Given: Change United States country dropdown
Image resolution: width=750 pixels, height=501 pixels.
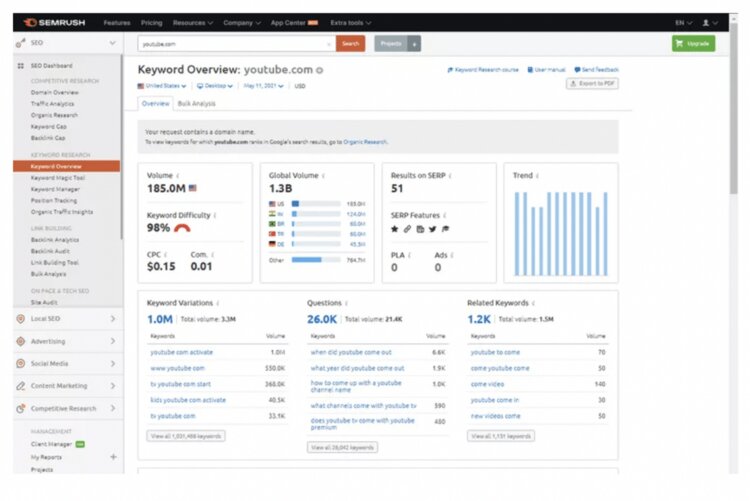Looking at the screenshot, I should tap(162, 86).
